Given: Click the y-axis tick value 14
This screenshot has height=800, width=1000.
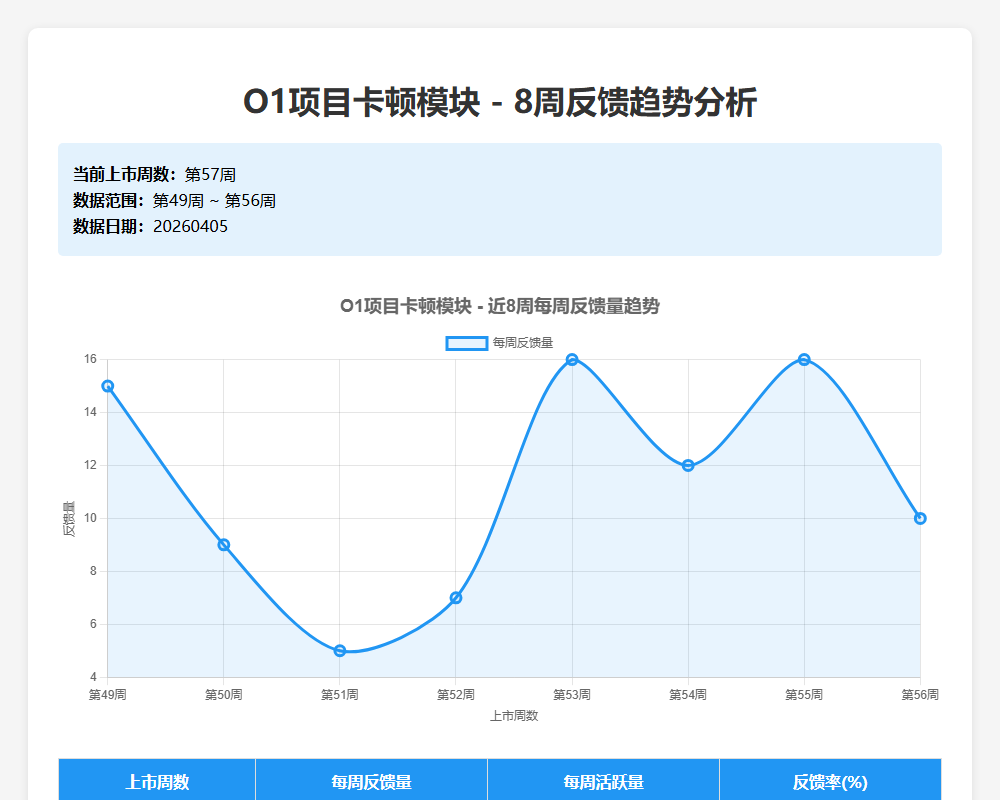Looking at the screenshot, I should [91, 413].
